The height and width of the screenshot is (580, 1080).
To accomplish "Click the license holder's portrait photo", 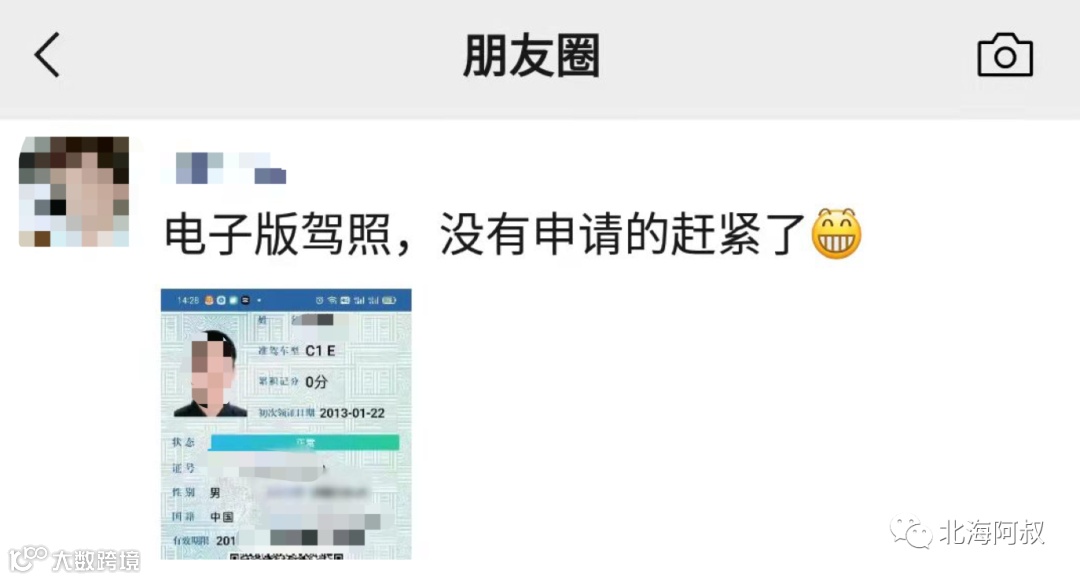I will pyautogui.click(x=210, y=373).
